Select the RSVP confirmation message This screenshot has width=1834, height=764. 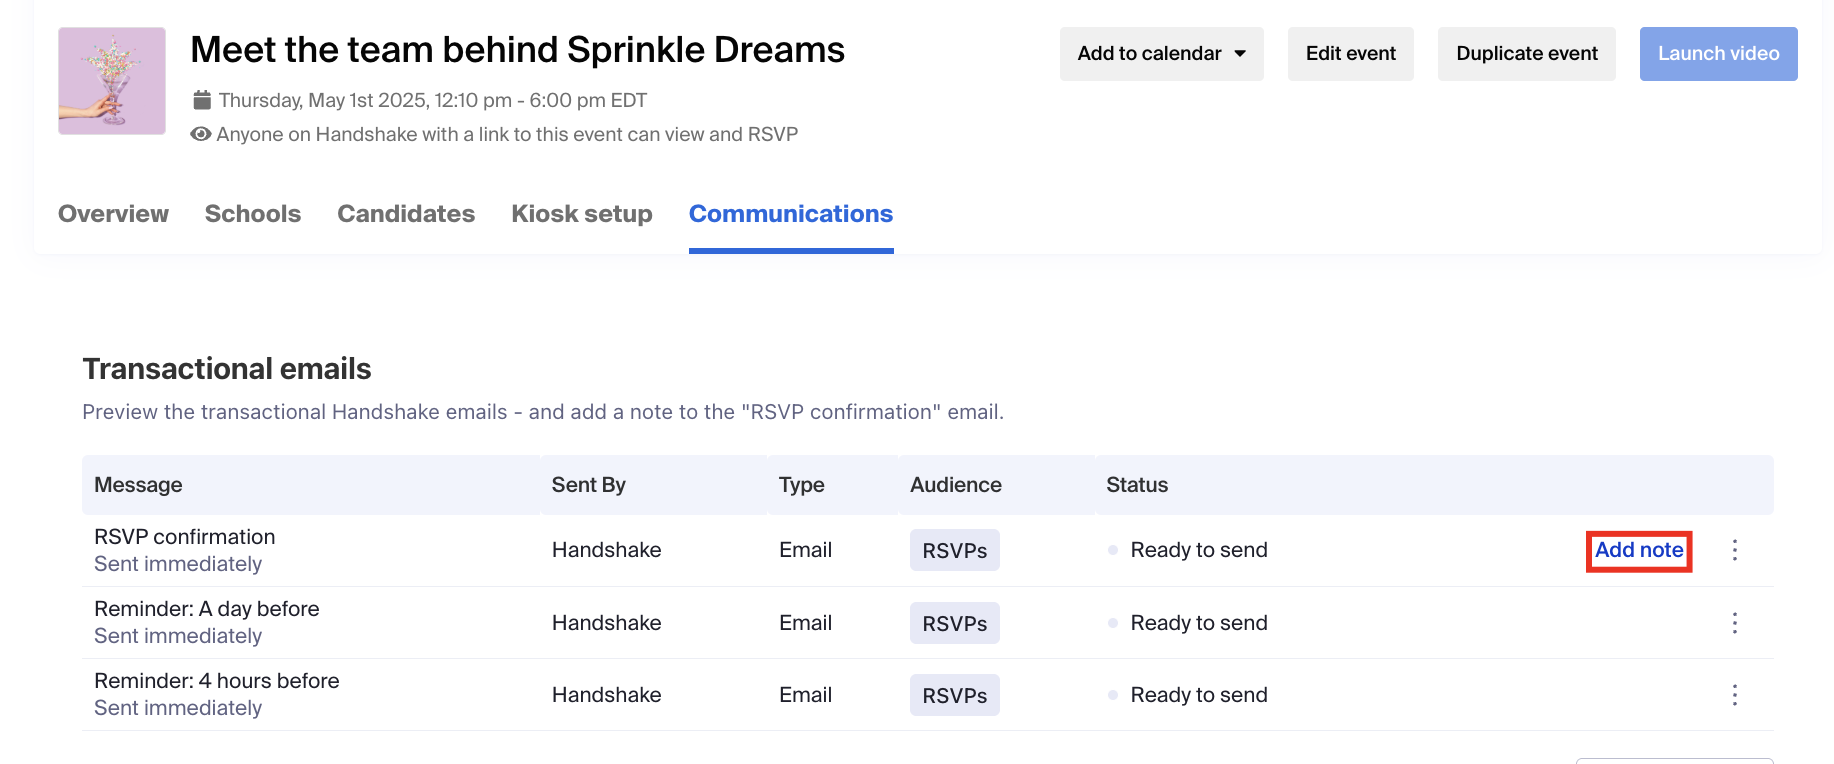185,537
